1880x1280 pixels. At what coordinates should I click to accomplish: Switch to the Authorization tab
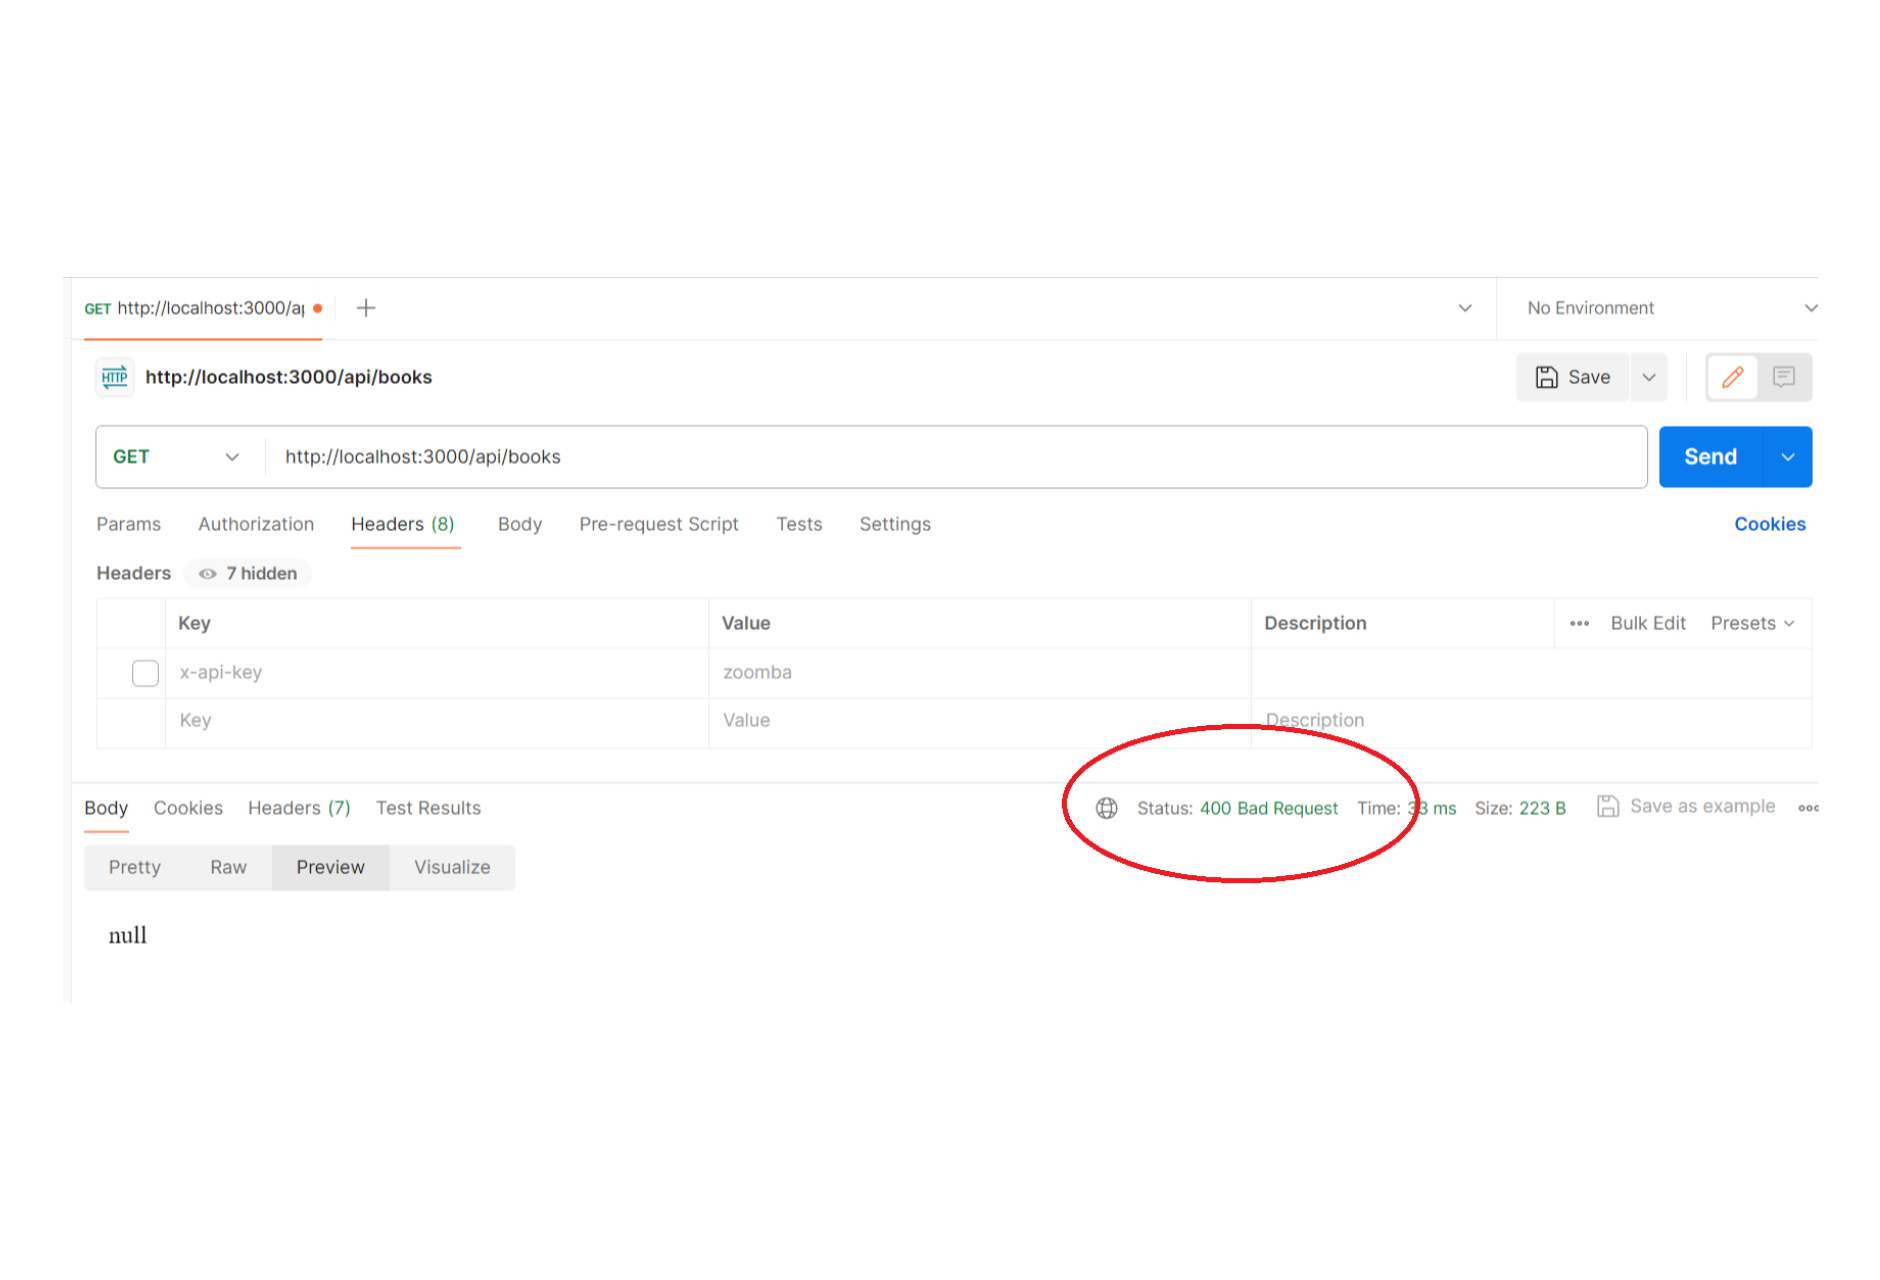tap(256, 524)
